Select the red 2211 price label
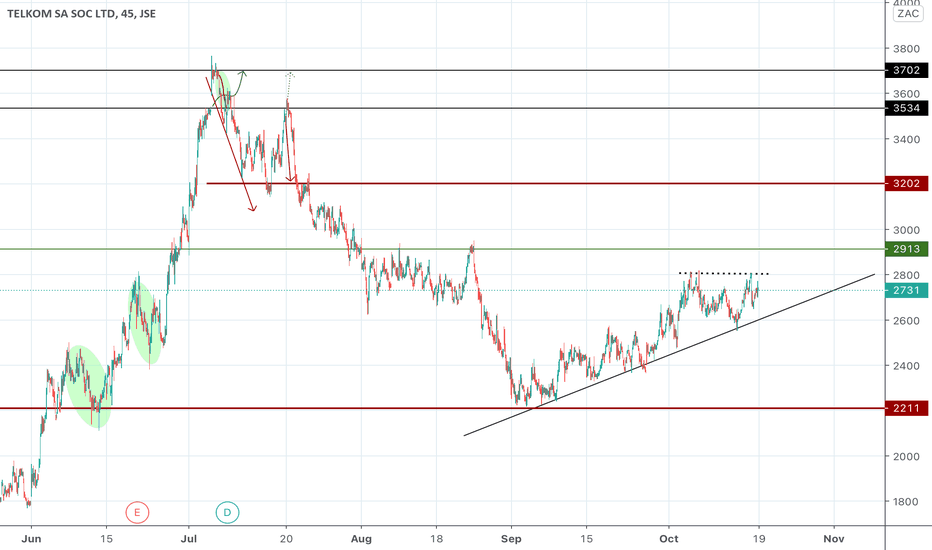The width and height of the screenshot is (932, 550). [906, 408]
